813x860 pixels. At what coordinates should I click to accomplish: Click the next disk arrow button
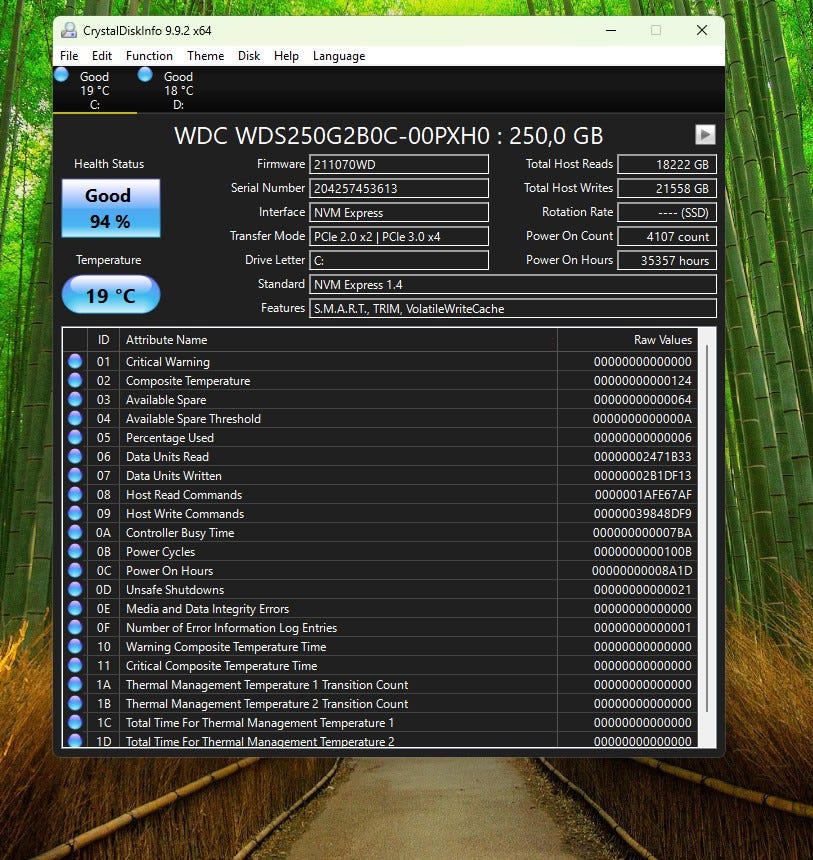[705, 134]
